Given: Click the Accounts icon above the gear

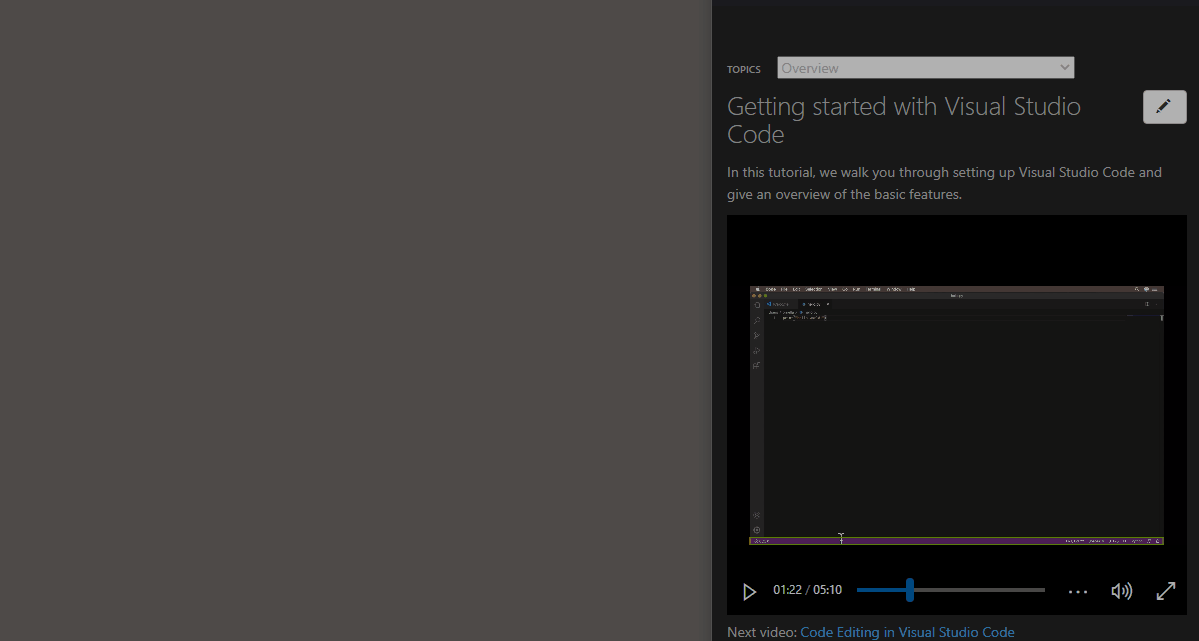Looking at the screenshot, I should click(756, 516).
